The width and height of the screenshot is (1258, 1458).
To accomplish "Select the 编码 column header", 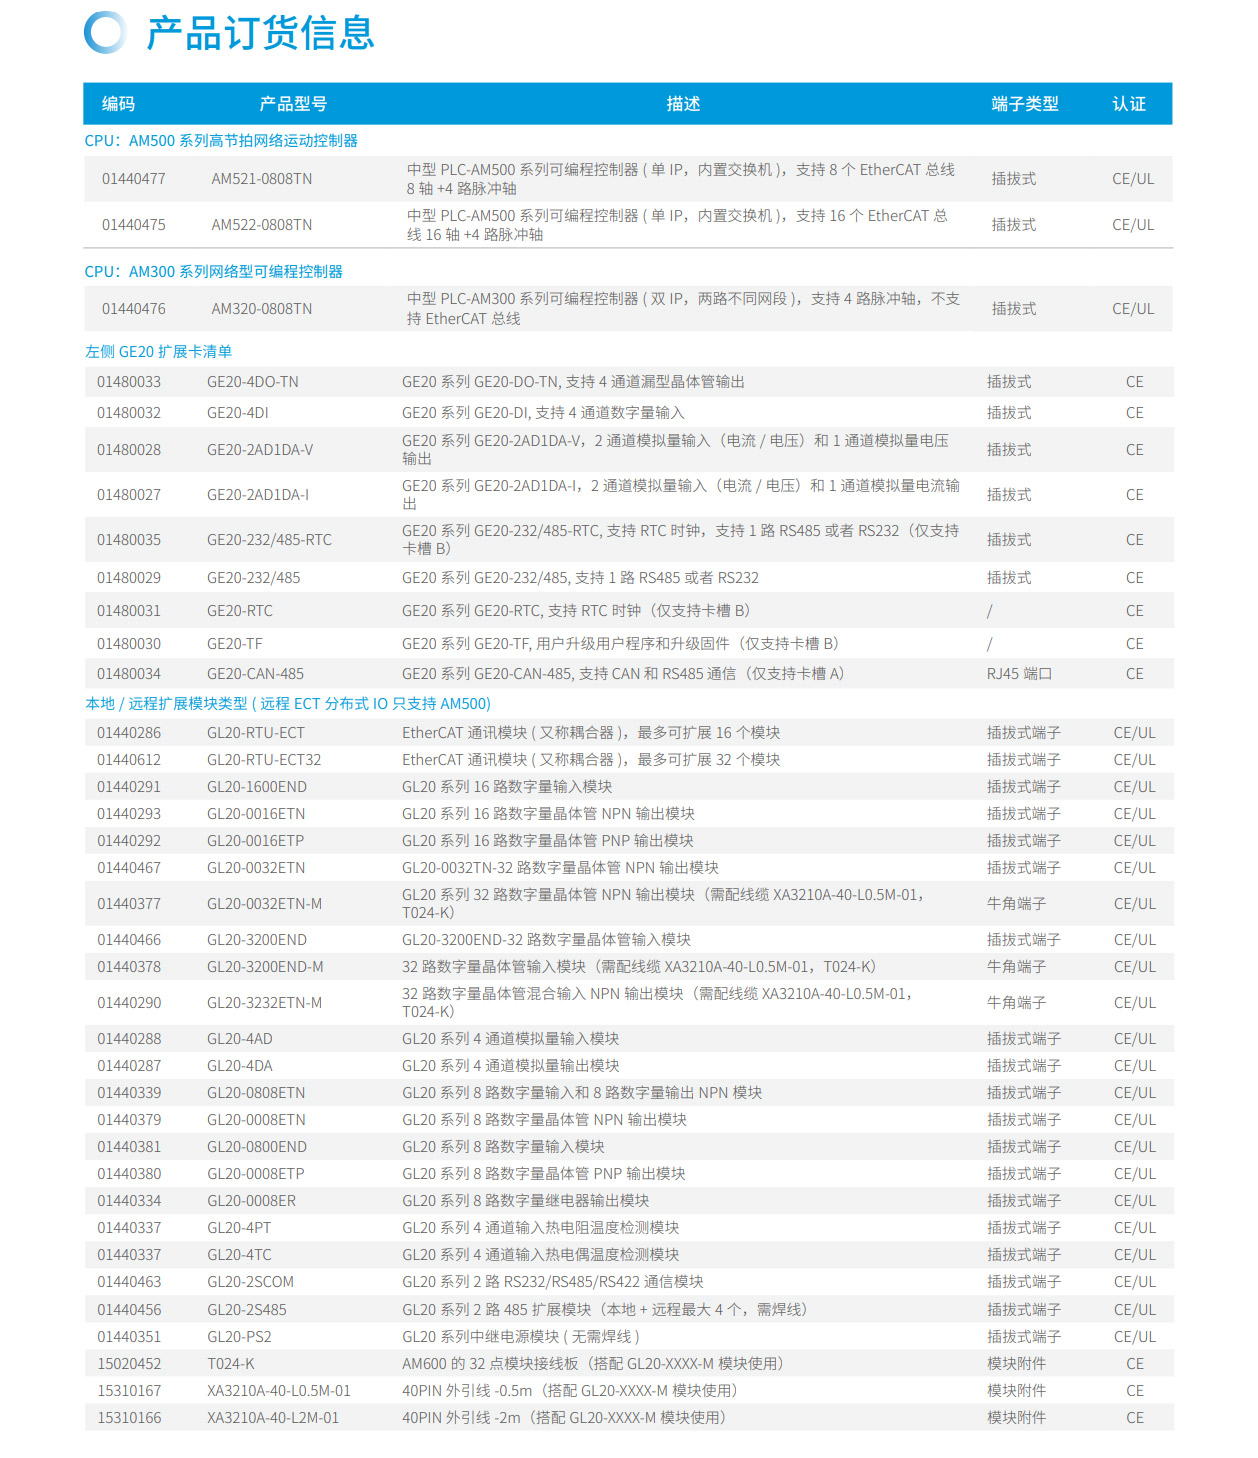I will coord(118,104).
